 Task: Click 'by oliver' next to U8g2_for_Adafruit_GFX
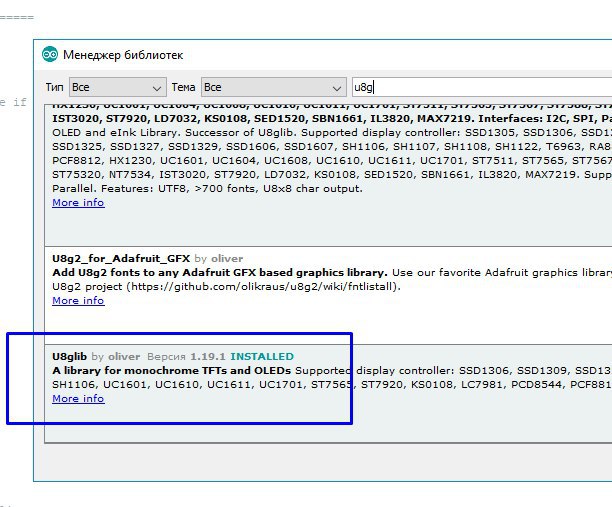point(219,258)
